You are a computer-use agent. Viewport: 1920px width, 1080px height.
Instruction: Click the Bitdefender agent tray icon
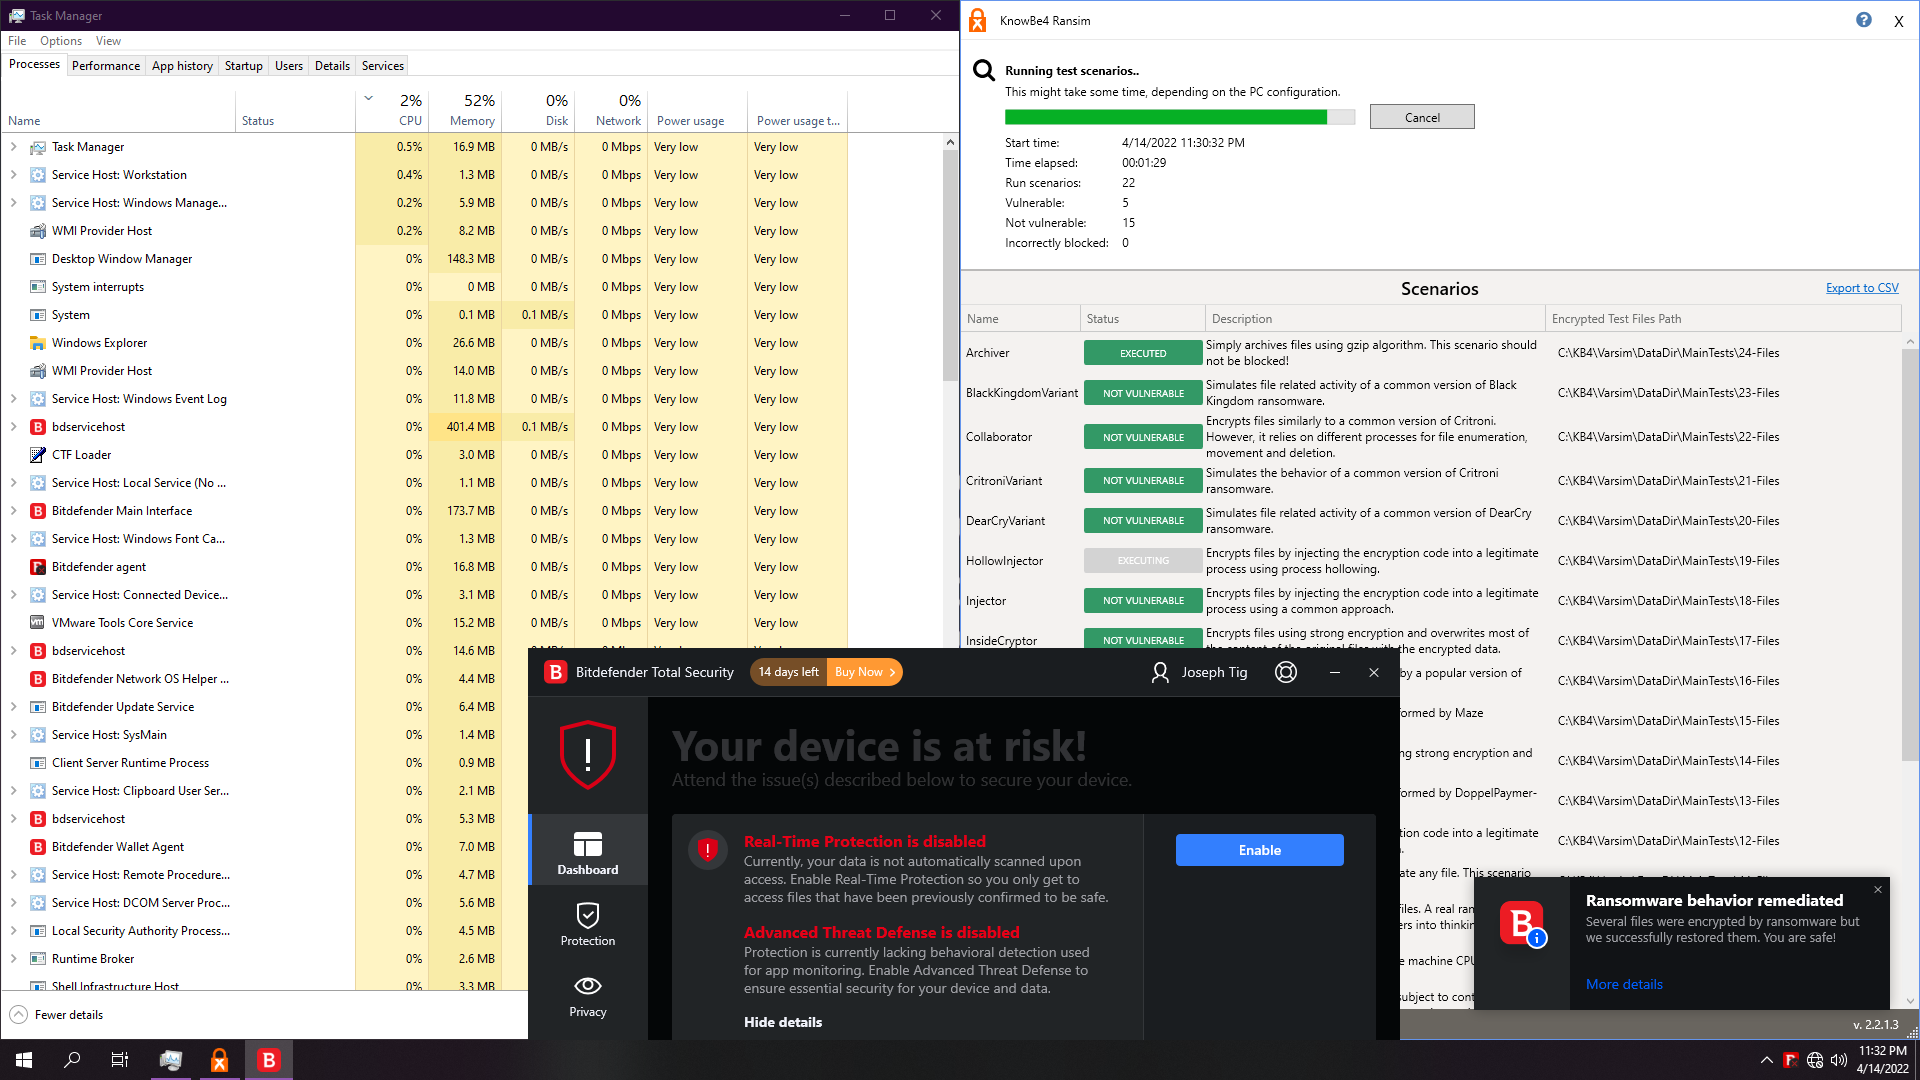(x=1791, y=1060)
